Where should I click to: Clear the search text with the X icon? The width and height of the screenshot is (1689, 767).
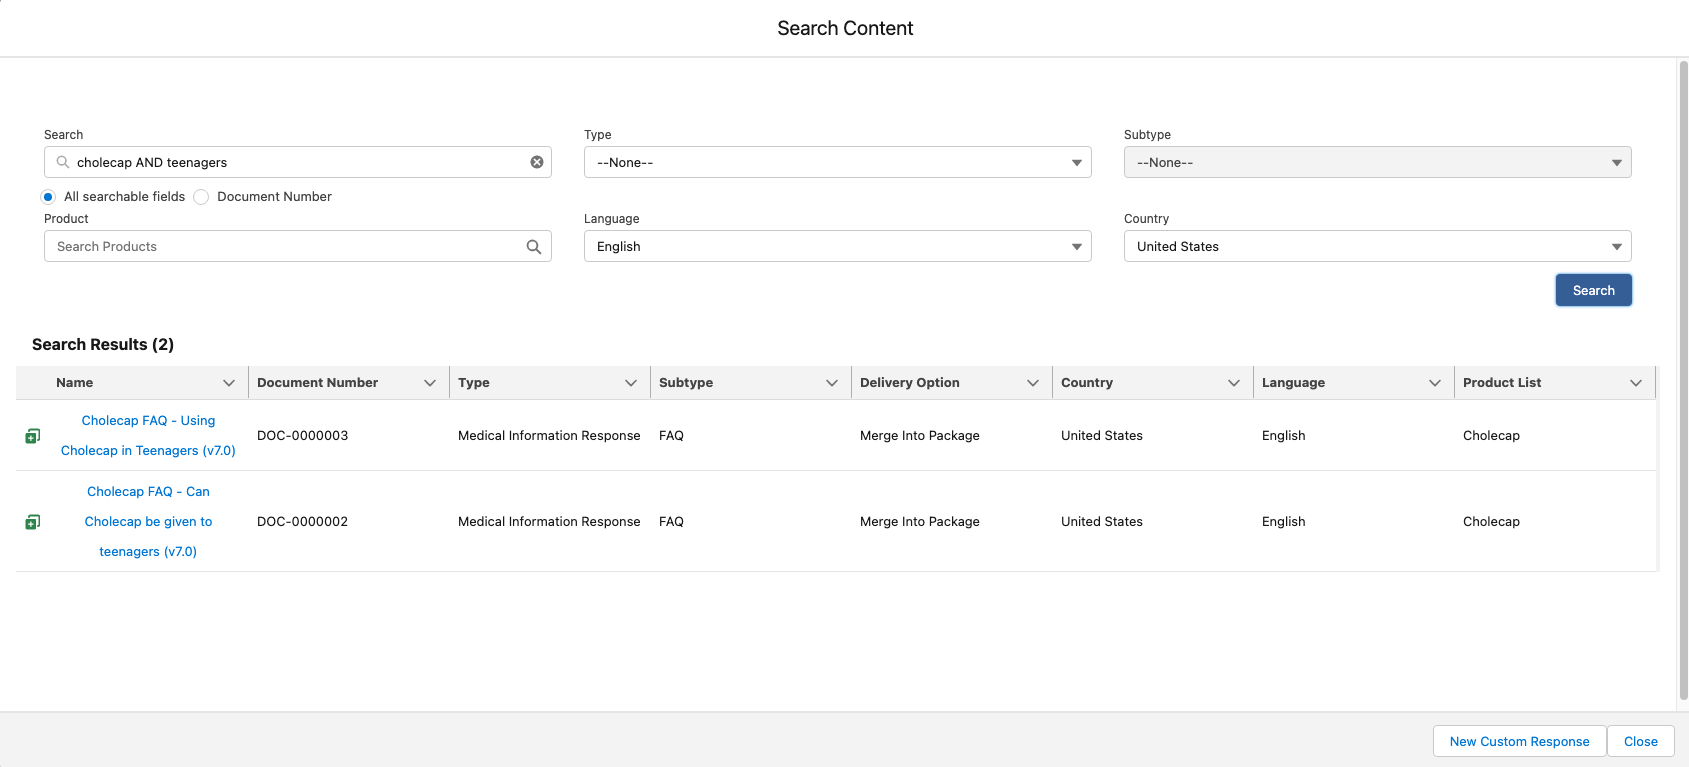click(537, 162)
